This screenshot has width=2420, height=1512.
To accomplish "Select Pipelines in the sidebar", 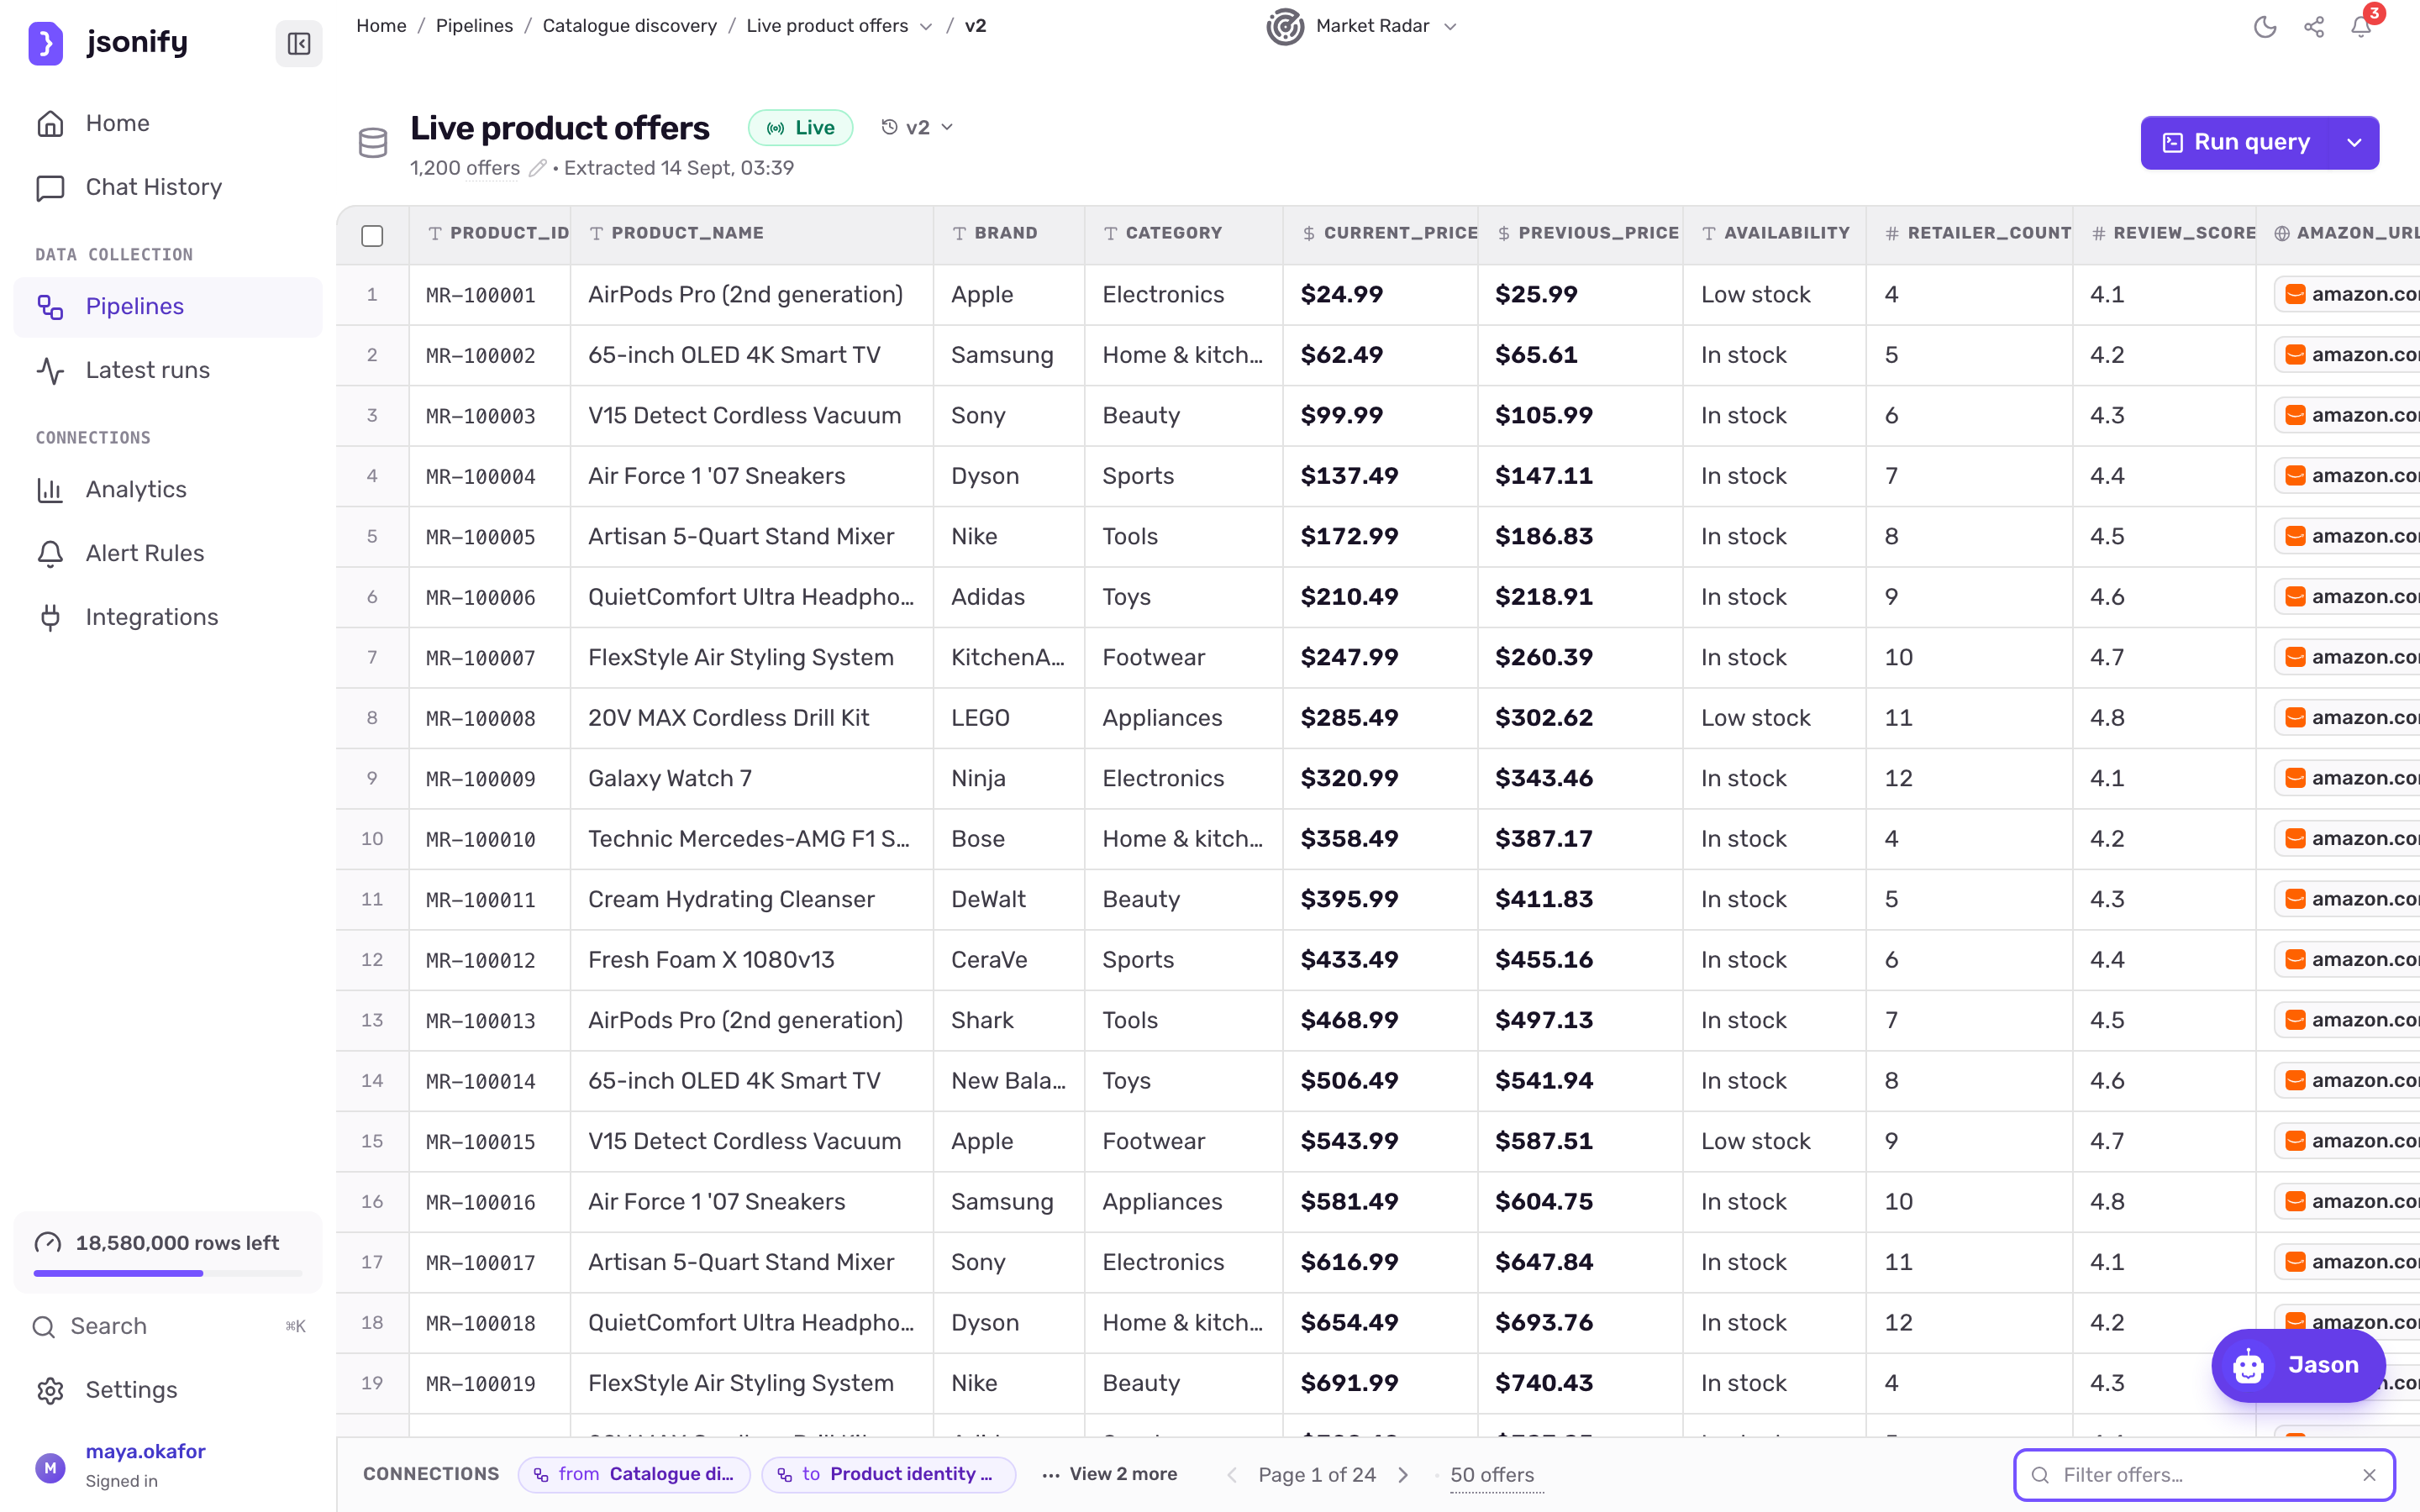I will click(168, 306).
